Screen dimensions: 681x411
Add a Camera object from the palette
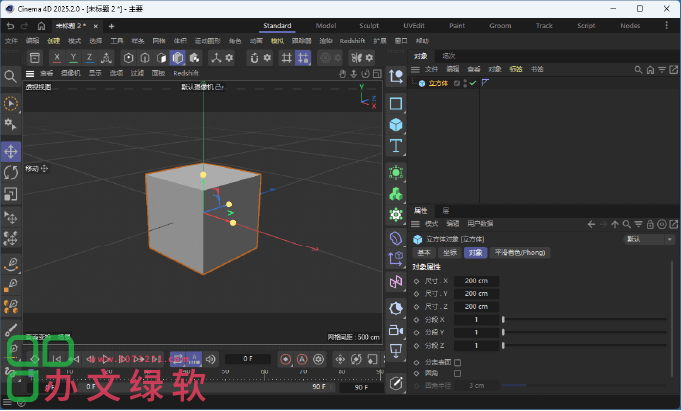pos(396,330)
